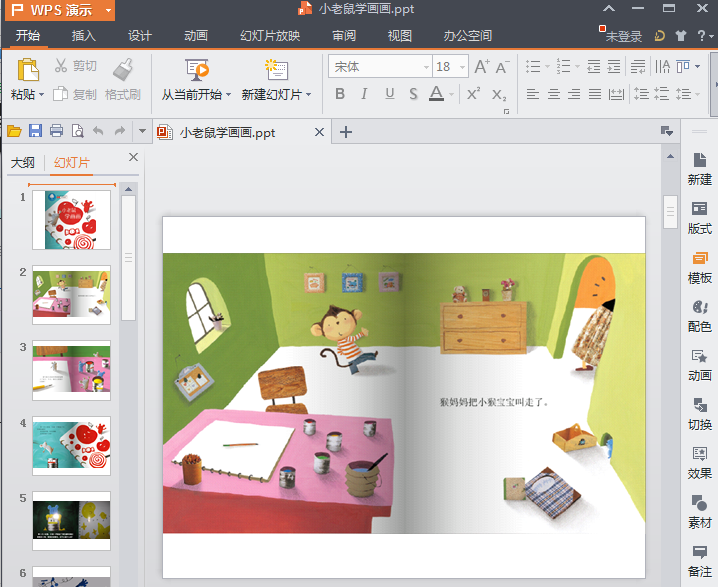Switch to the 插入 ribbon tab
The width and height of the screenshot is (718, 587).
pyautogui.click(x=84, y=36)
